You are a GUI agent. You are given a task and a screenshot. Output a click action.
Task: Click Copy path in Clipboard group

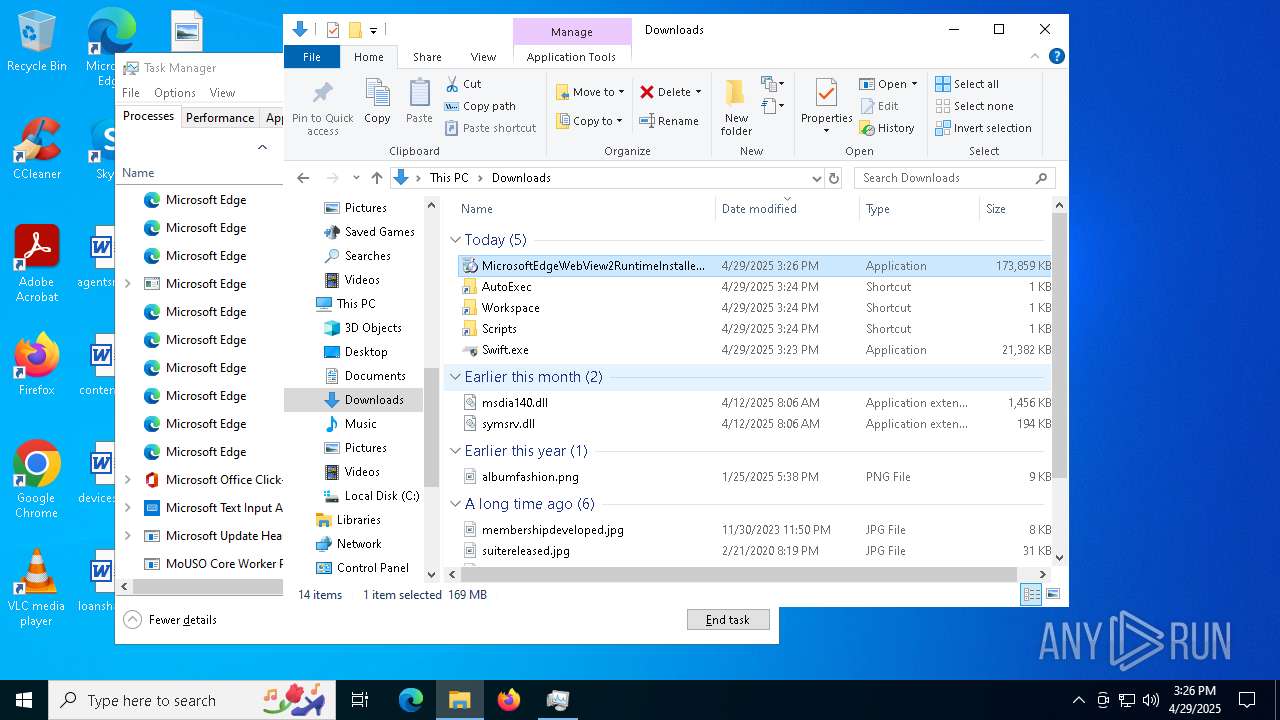480,106
